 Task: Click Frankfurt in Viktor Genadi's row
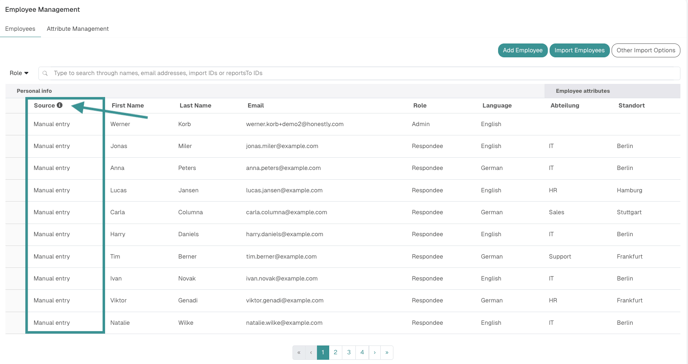(630, 300)
